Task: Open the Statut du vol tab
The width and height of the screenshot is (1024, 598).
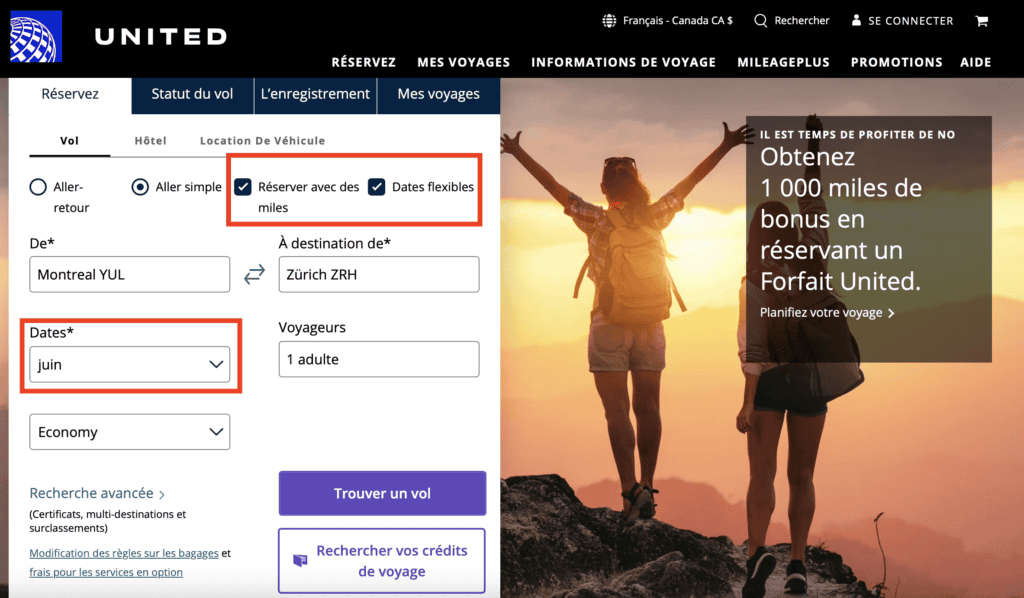Action: click(192, 95)
